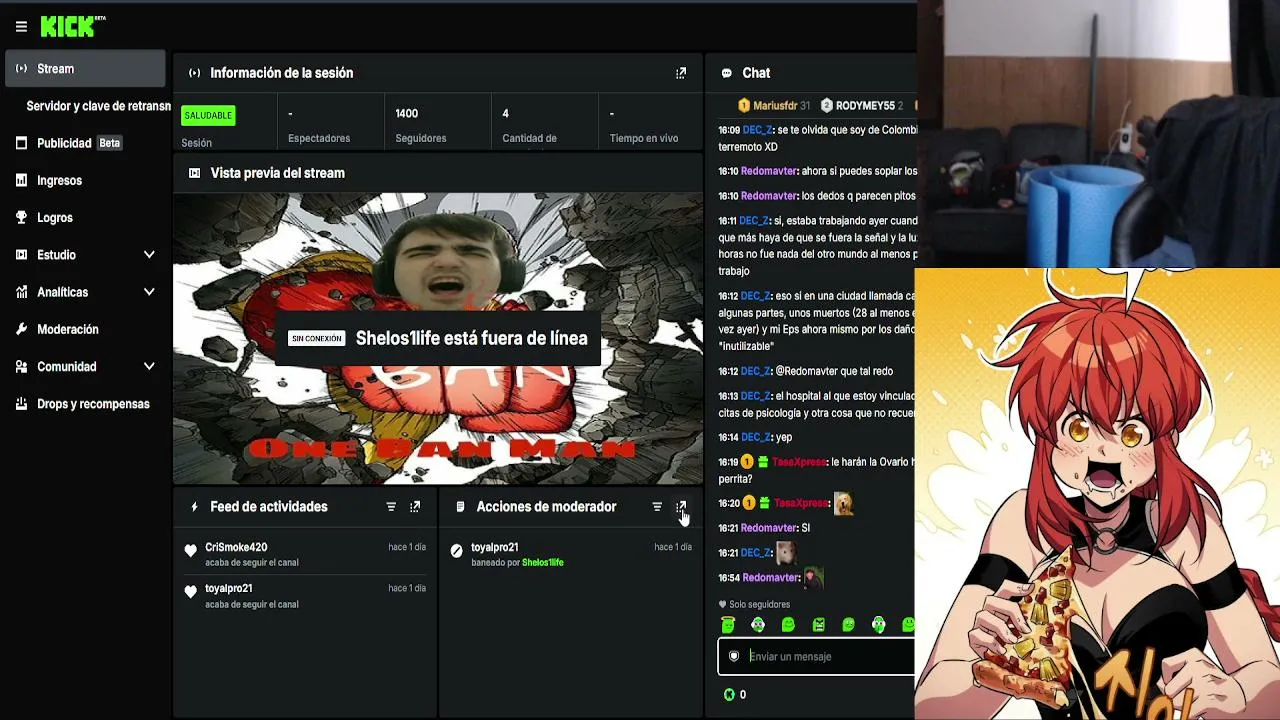Insert the angry square-face emote

coord(818,625)
